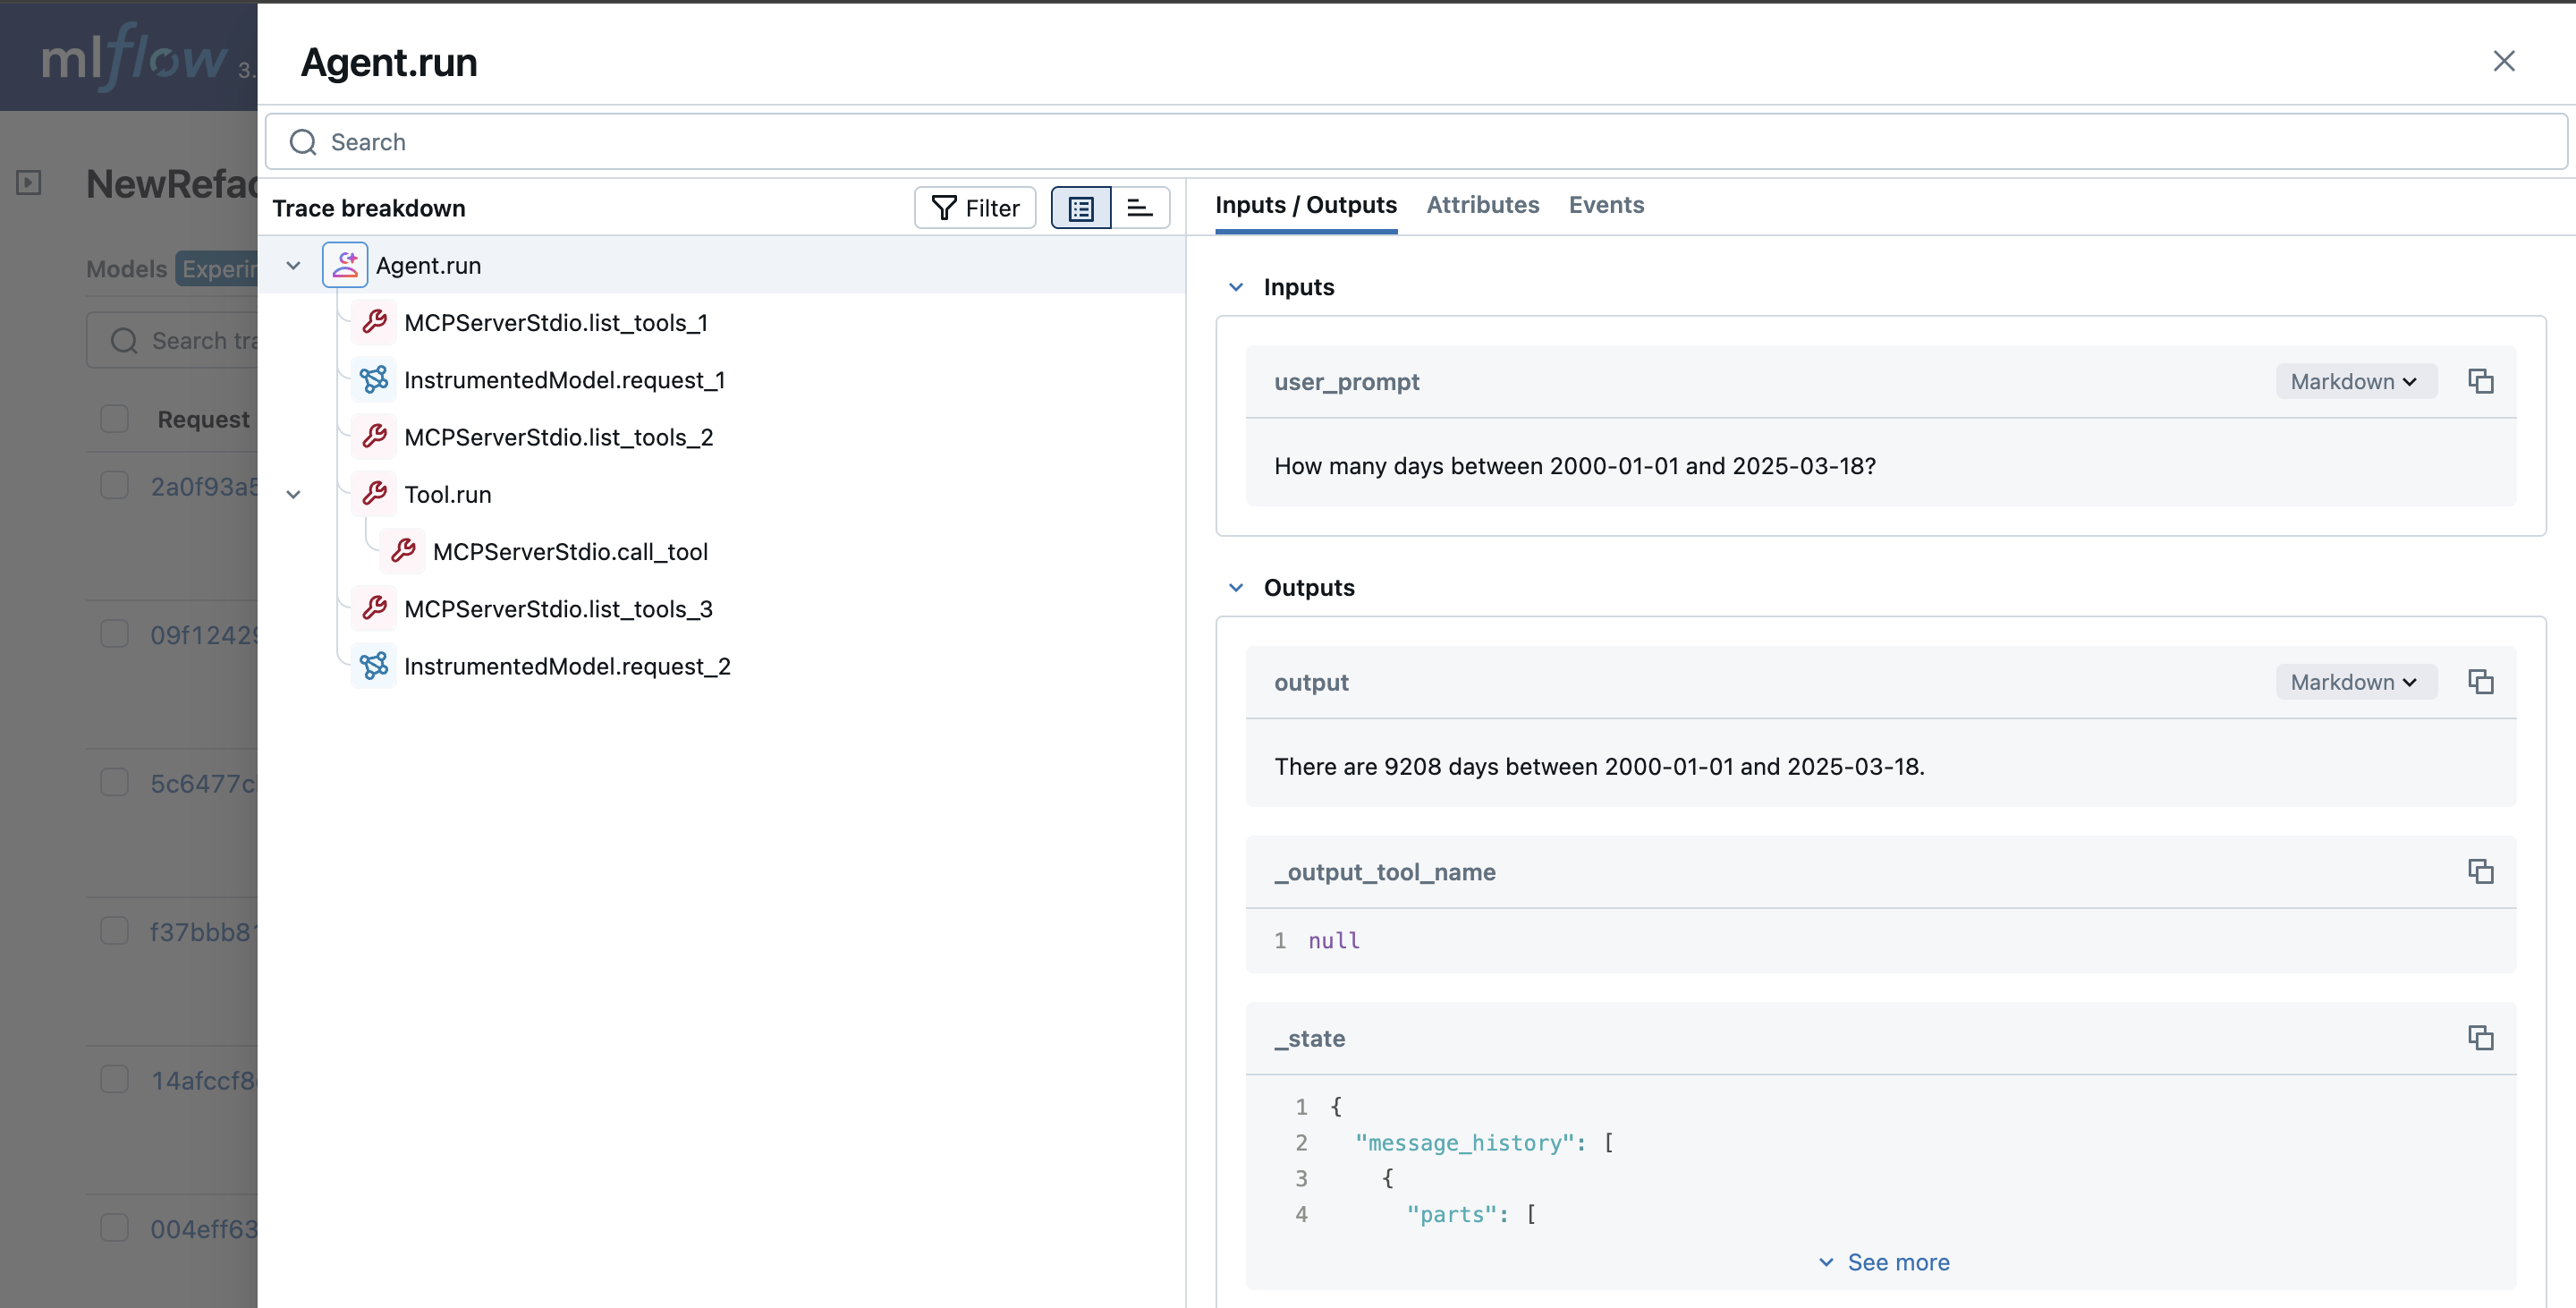
Task: Open the Events tab
Action: (x=1606, y=205)
